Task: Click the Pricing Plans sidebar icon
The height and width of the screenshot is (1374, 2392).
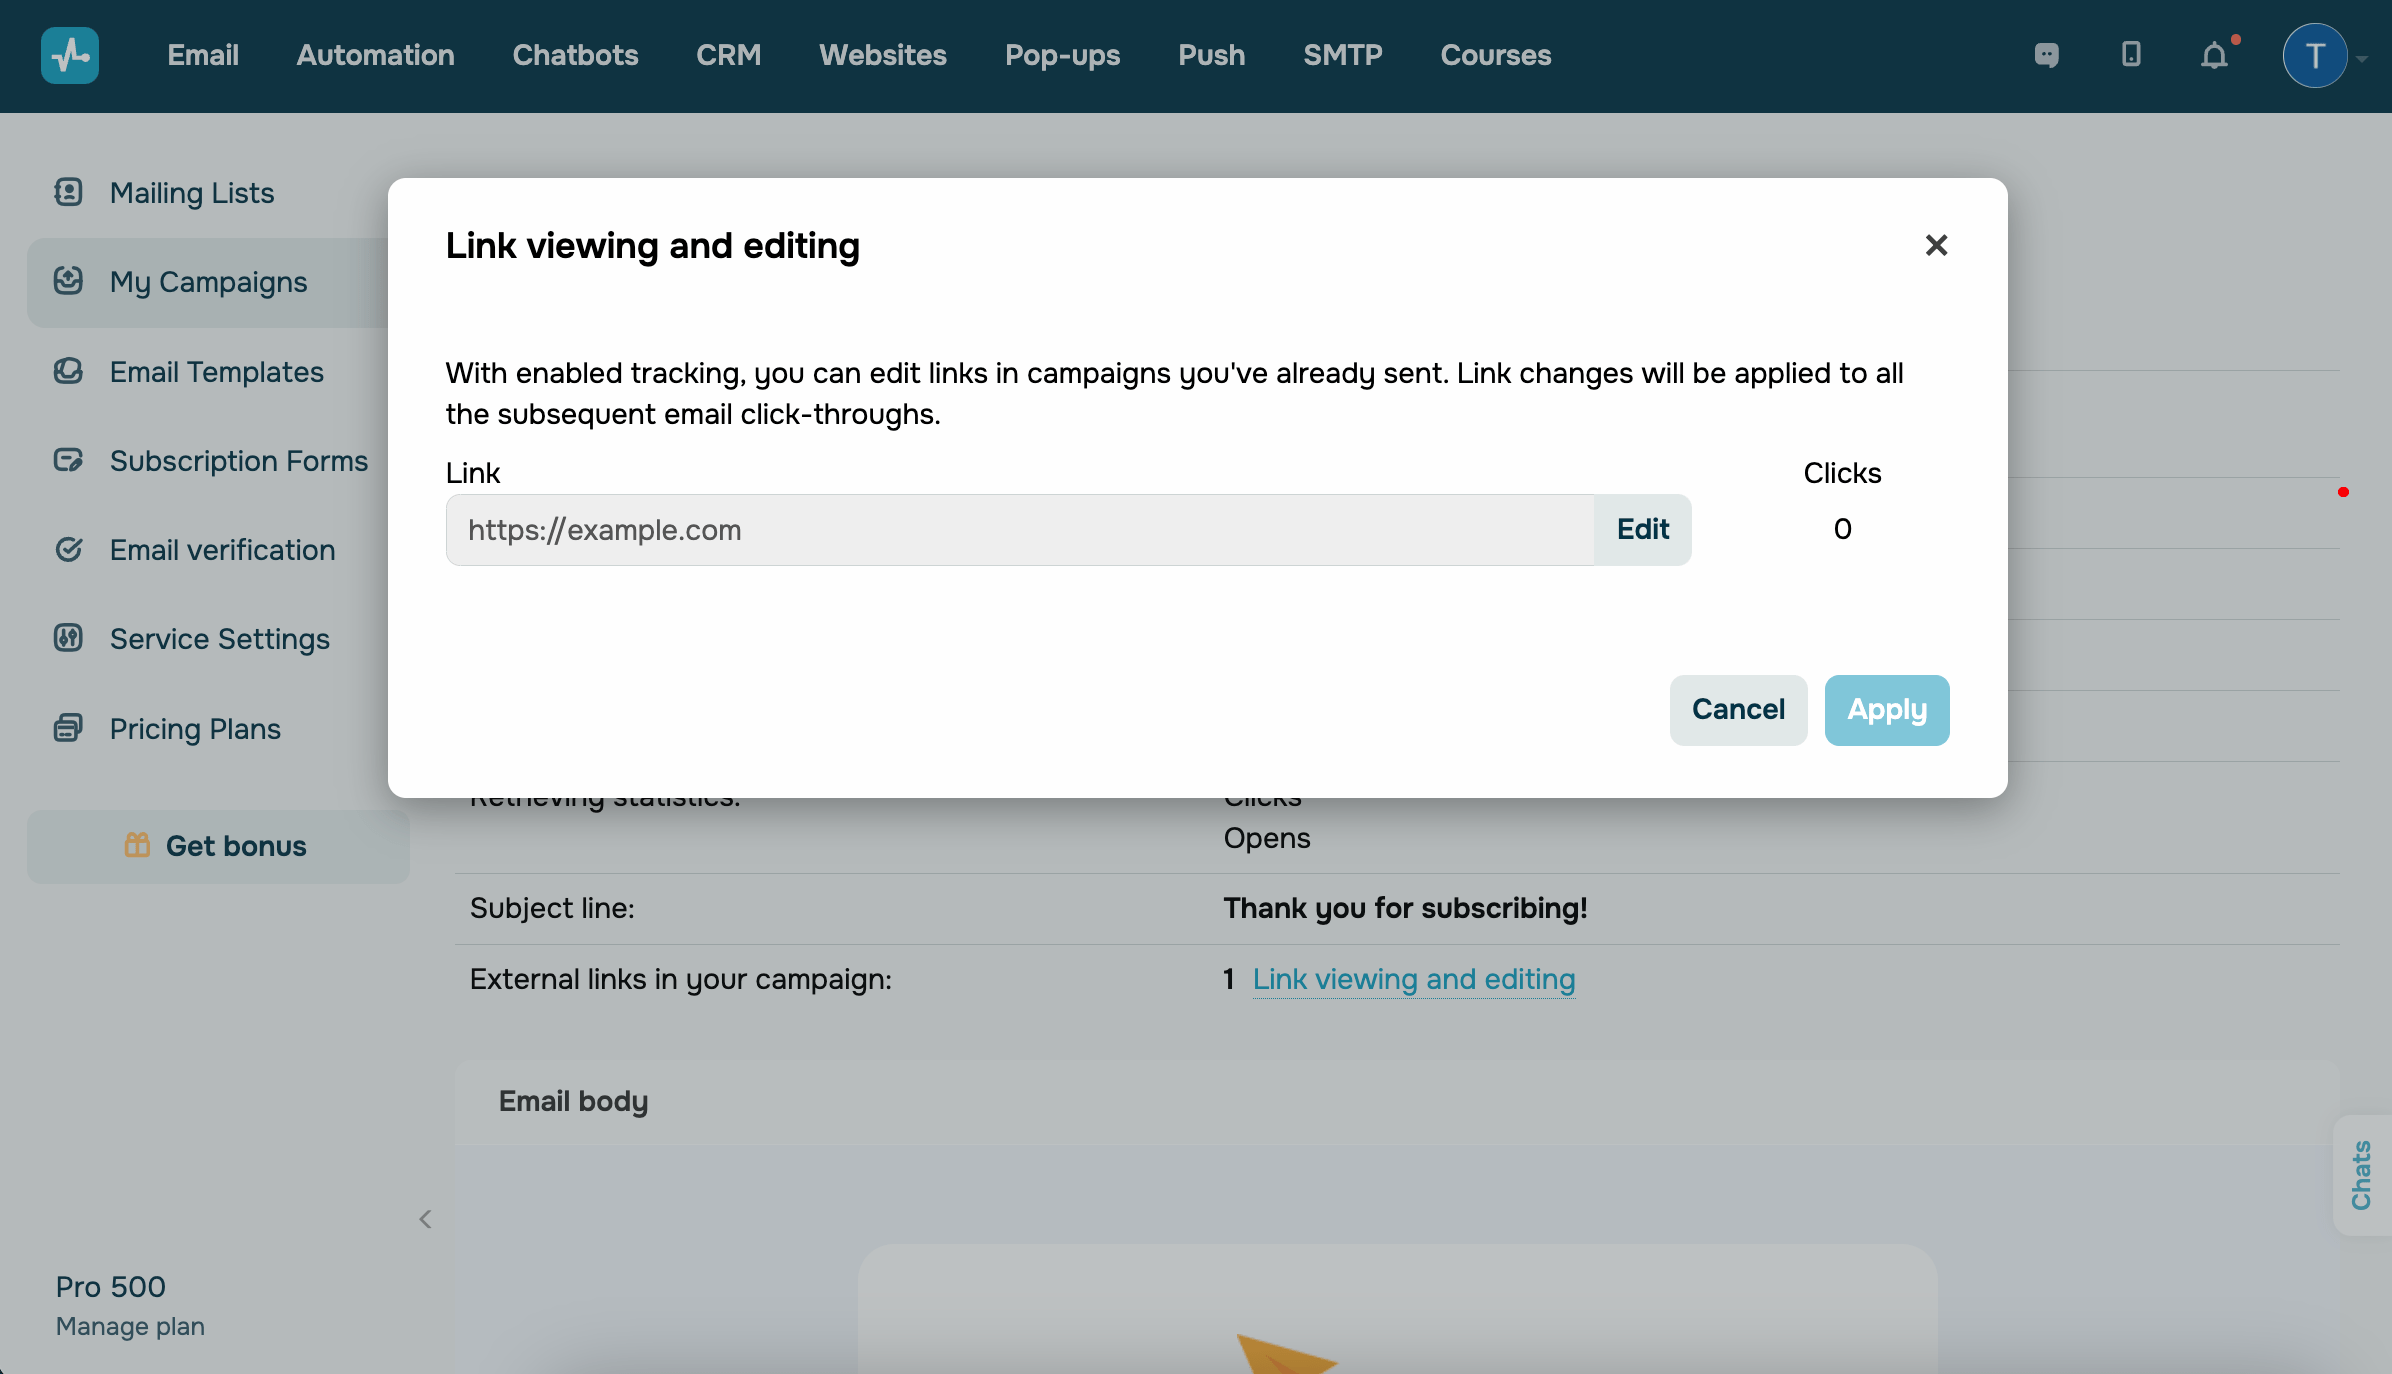Action: point(68,728)
